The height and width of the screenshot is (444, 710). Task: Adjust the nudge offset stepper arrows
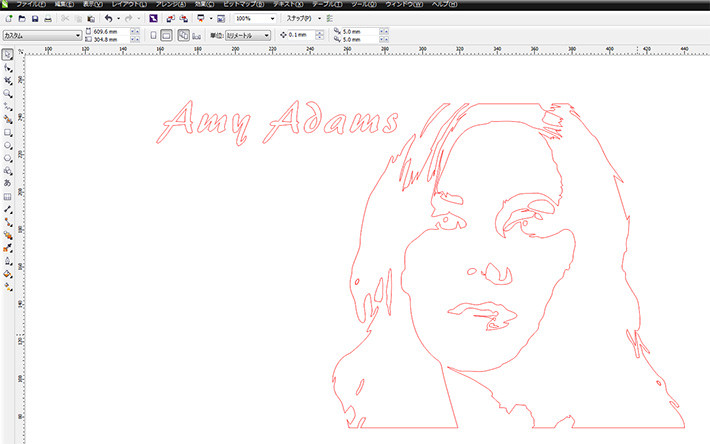point(320,35)
